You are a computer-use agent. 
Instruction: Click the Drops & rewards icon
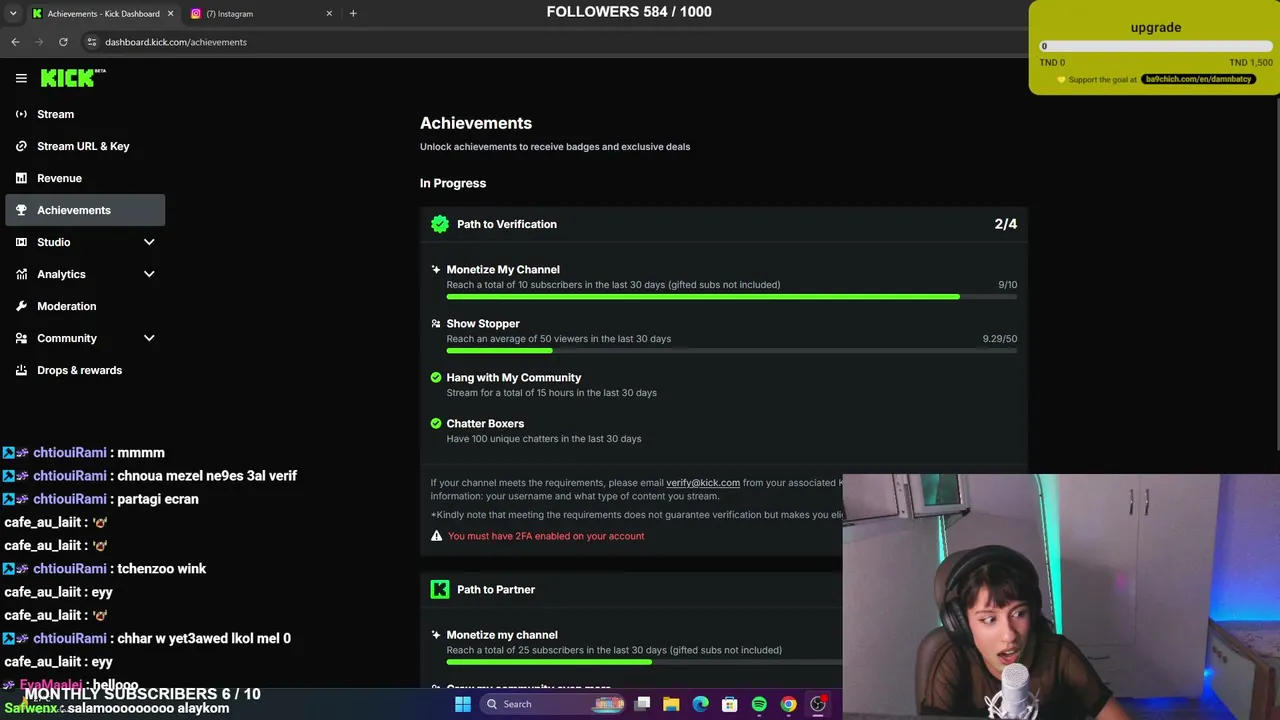tap(21, 370)
